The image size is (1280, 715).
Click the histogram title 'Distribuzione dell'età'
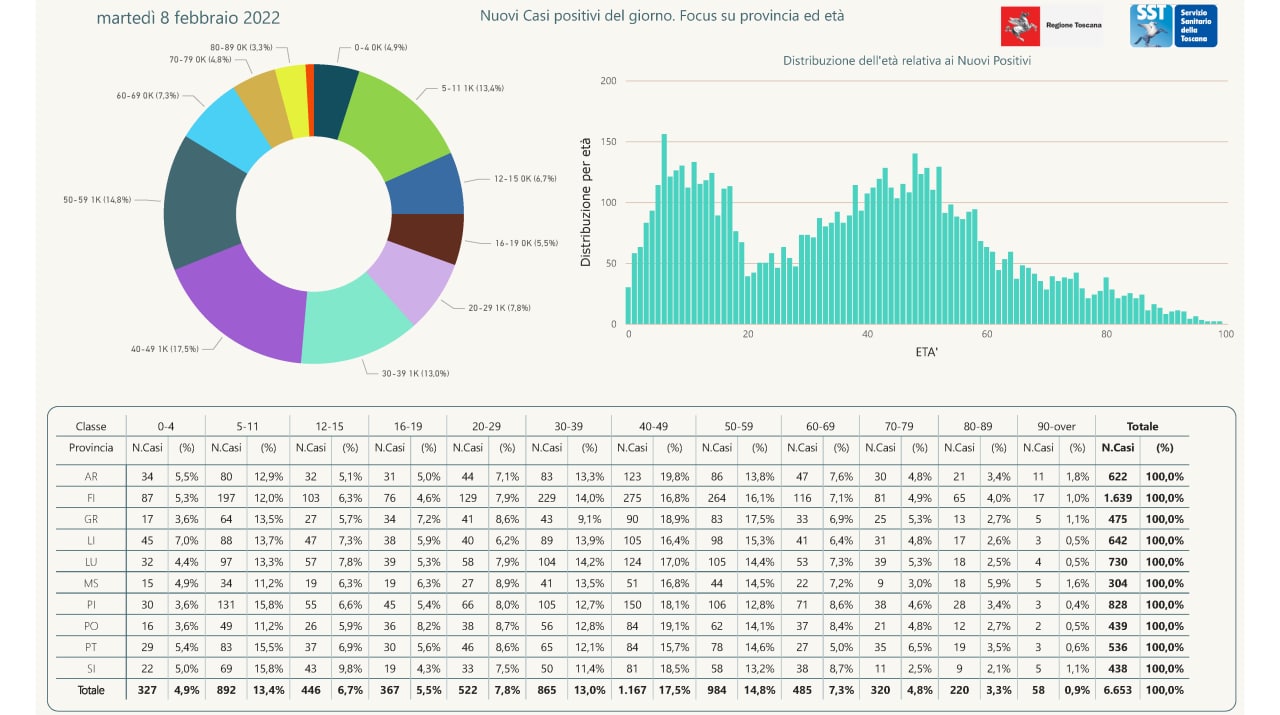tap(907, 61)
